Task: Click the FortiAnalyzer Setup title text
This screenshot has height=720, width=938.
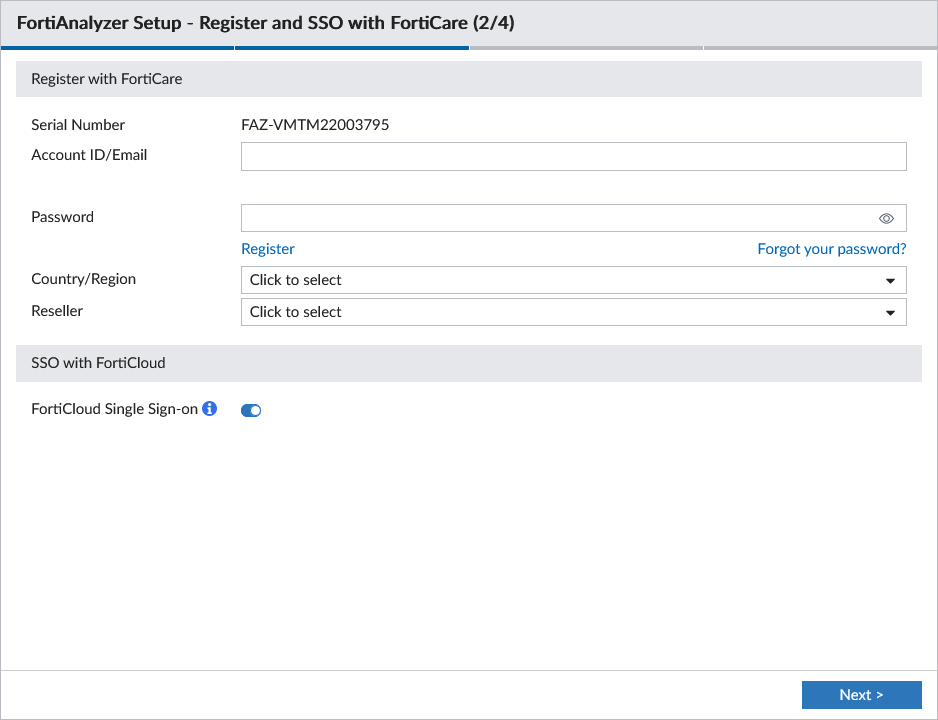Action: 266,23
